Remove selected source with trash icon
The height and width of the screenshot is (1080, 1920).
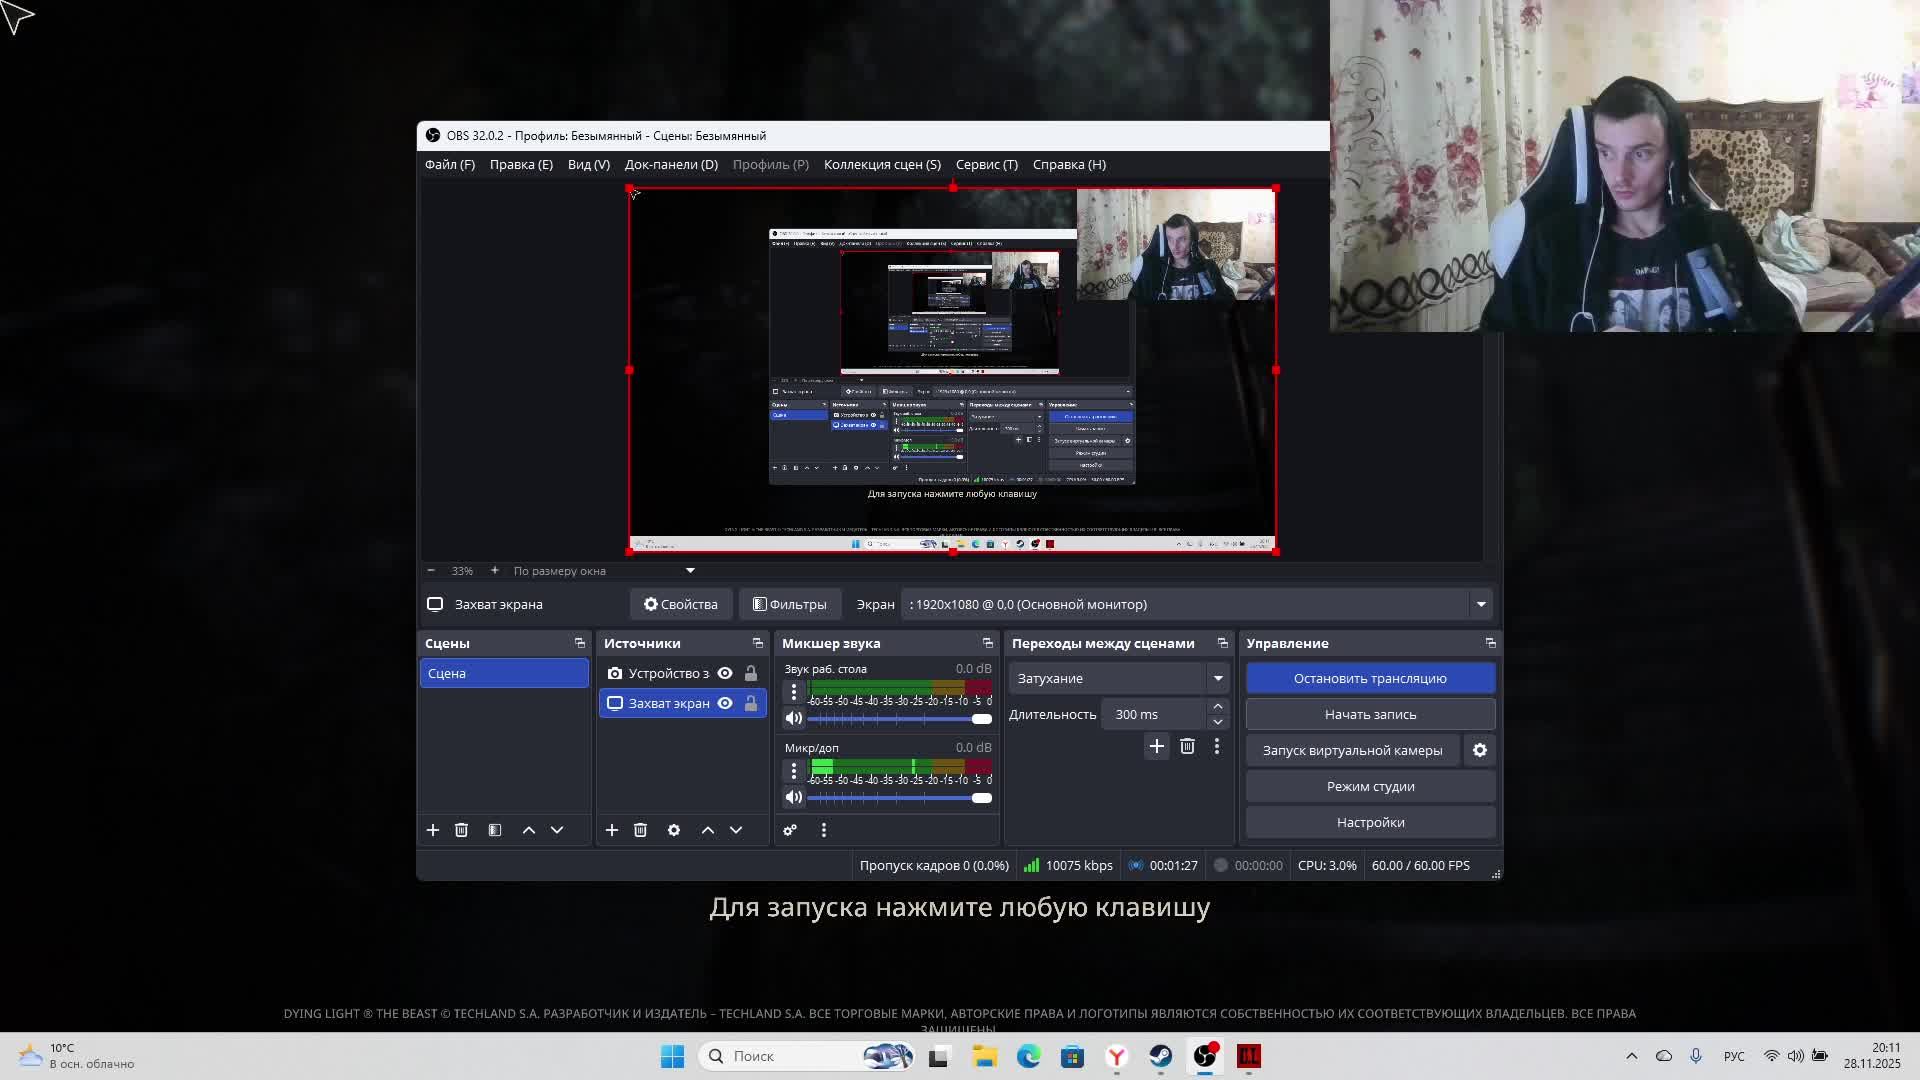(x=641, y=830)
